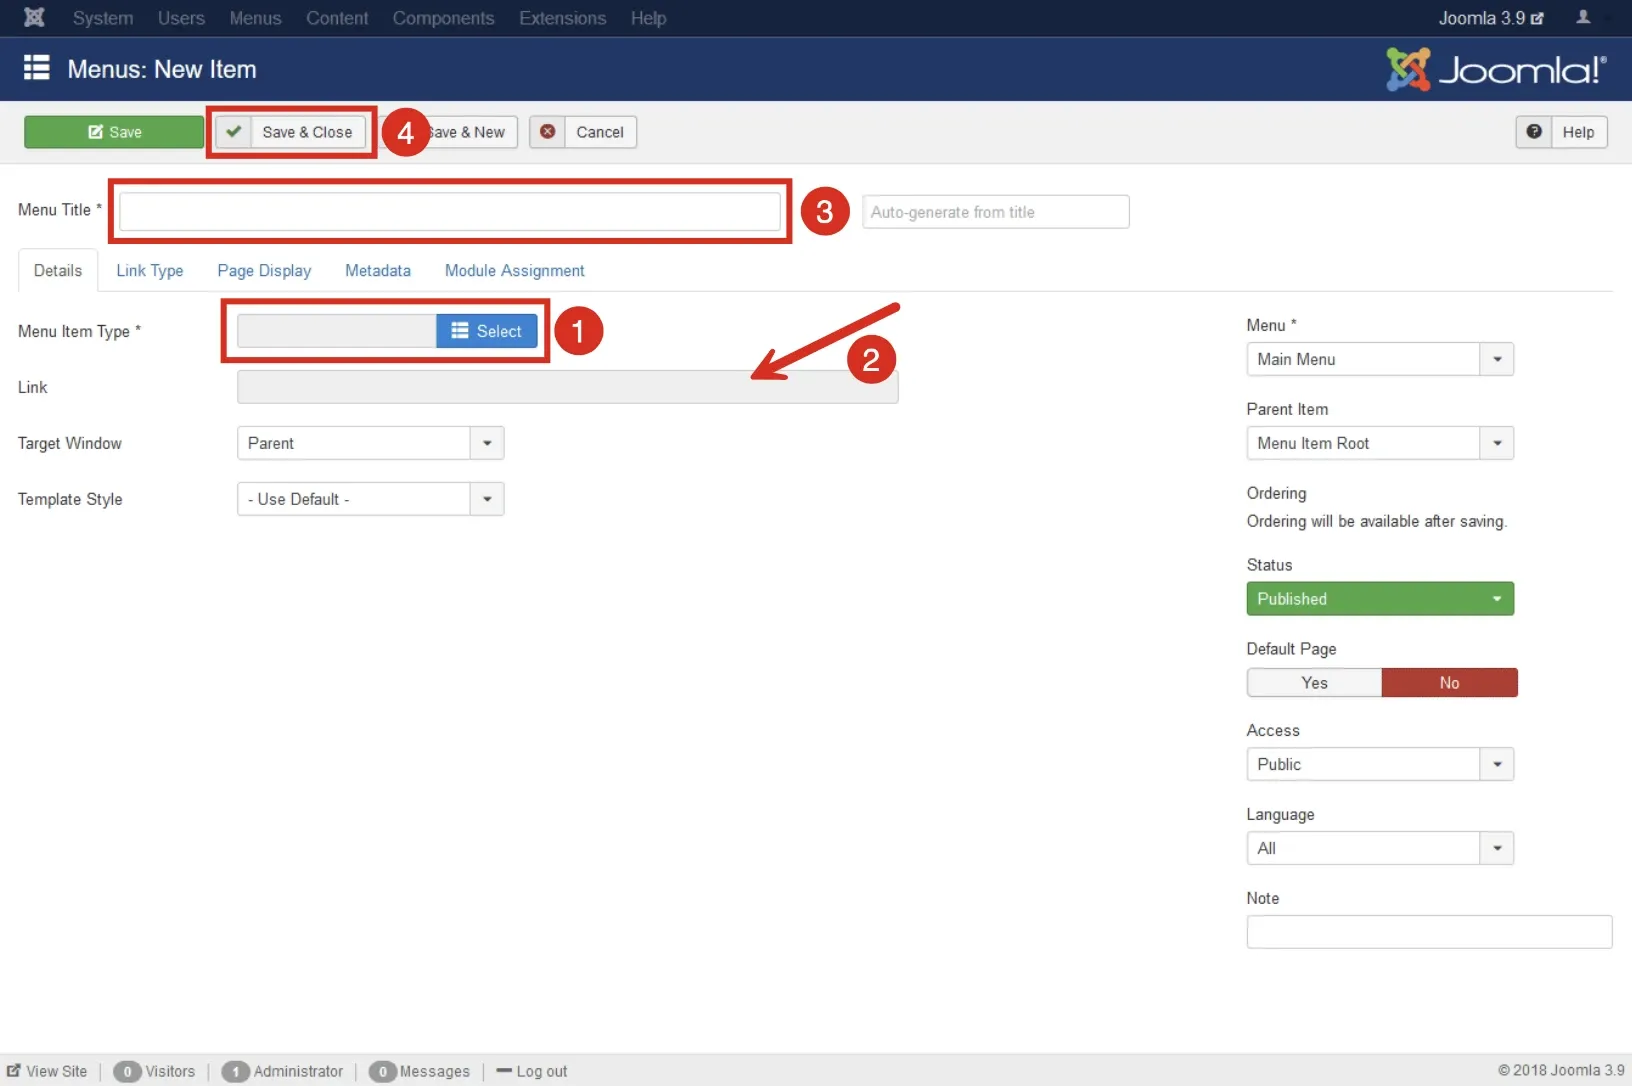The height and width of the screenshot is (1086, 1632).
Task: Click the Menu Item Type text field
Action: click(337, 331)
